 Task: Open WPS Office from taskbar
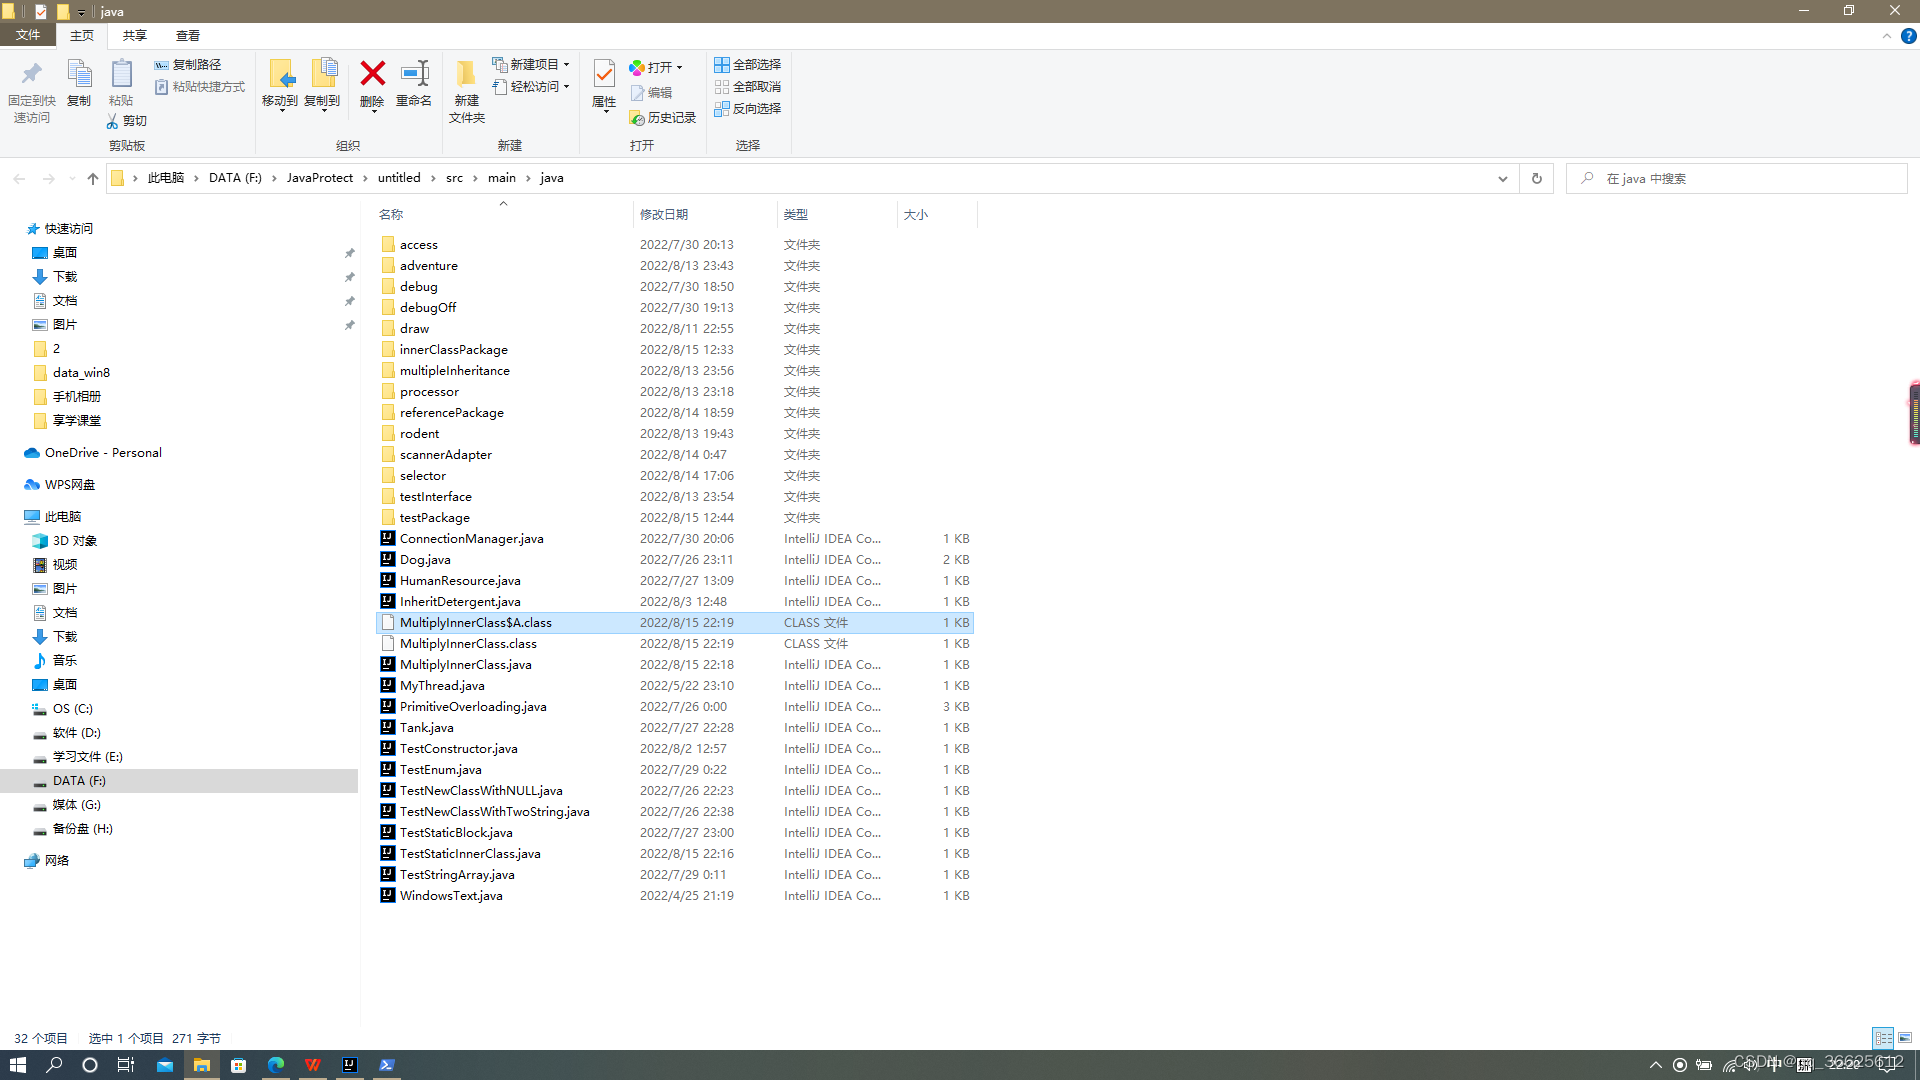click(313, 1065)
